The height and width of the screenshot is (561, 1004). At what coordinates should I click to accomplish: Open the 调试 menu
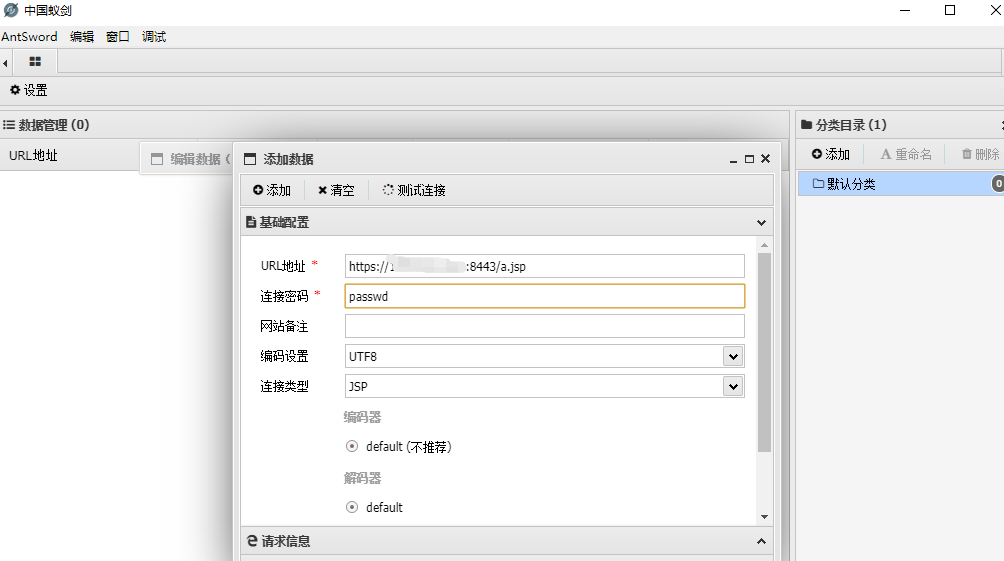(x=154, y=37)
